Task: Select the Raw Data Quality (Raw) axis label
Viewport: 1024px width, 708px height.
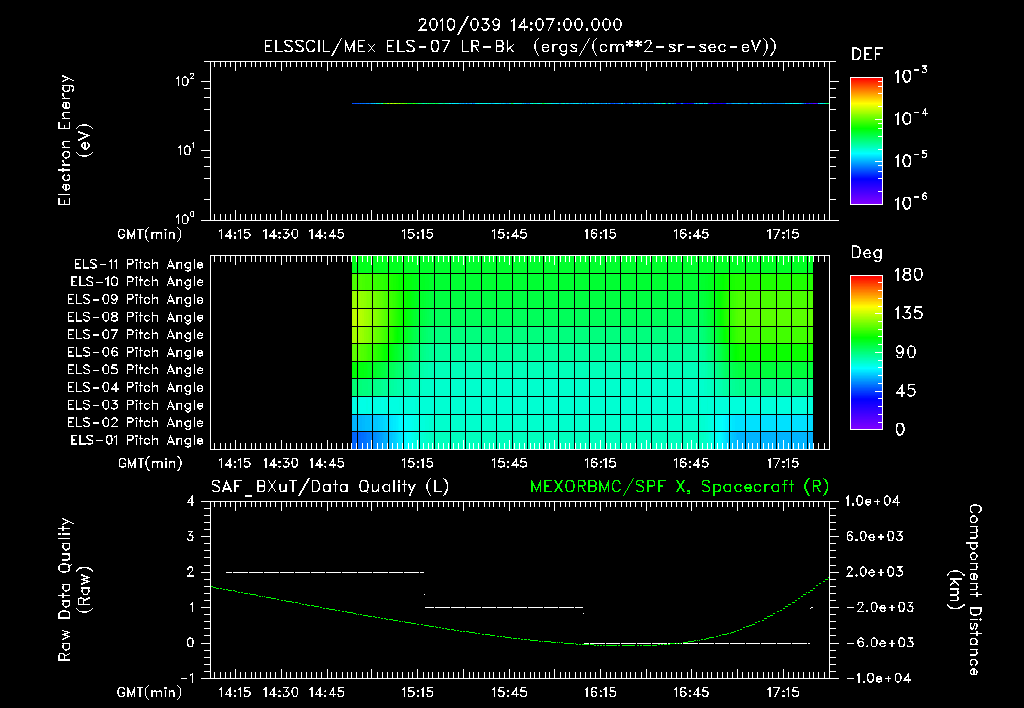Action: 74,590
